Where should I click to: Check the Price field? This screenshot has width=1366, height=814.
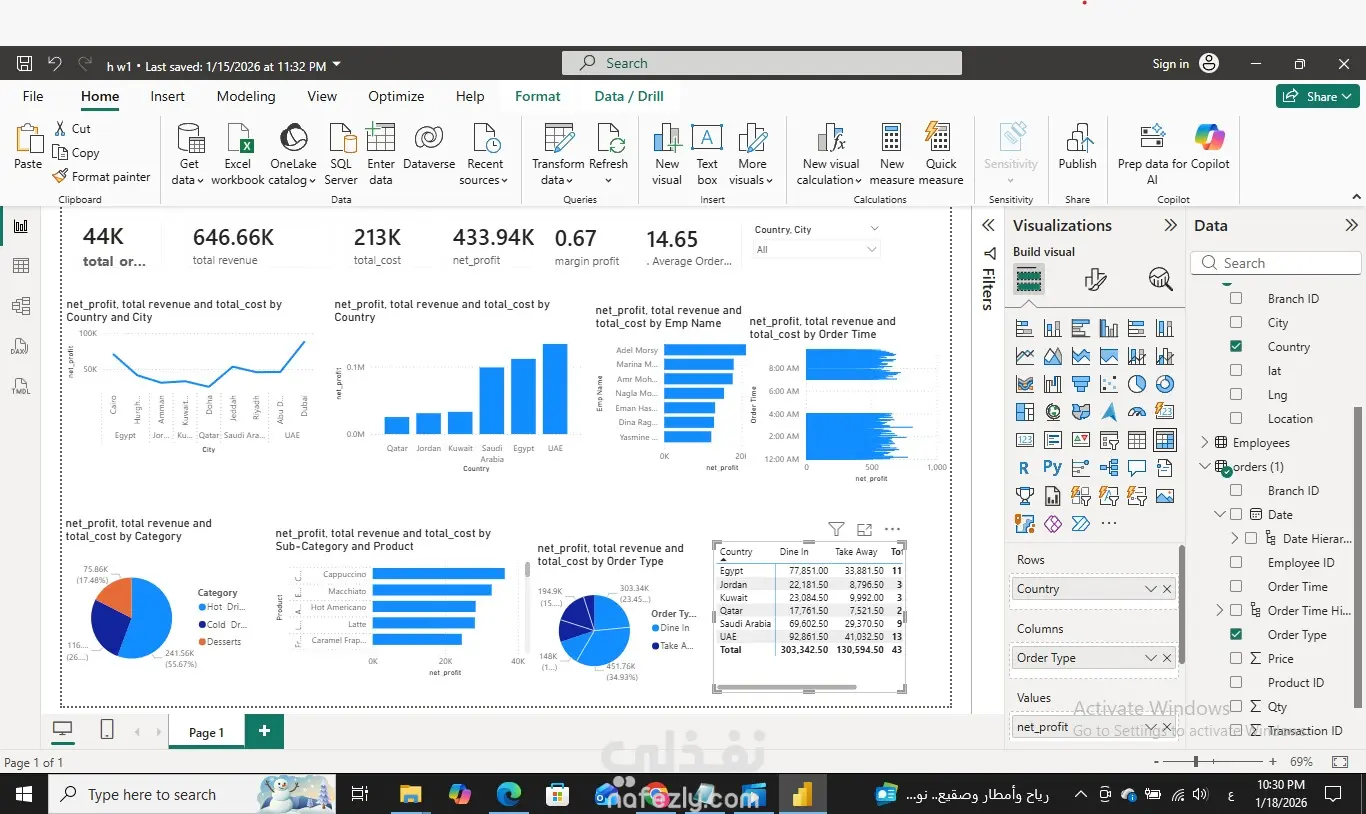1236,659
